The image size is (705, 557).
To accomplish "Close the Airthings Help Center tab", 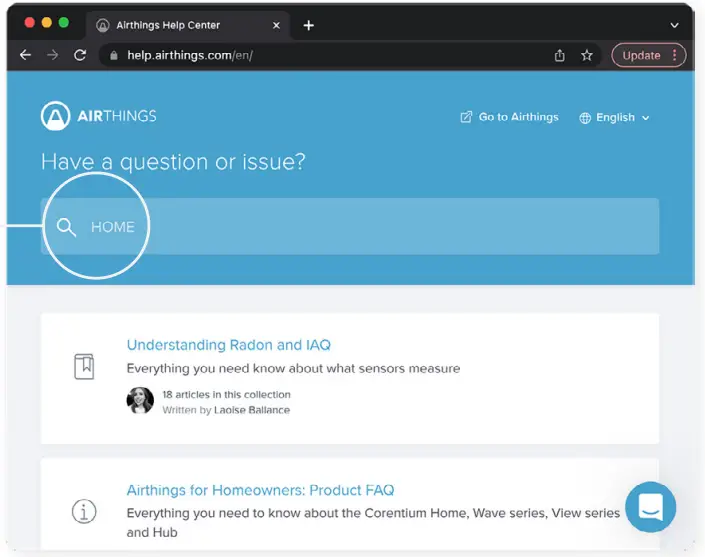I will click(277, 26).
